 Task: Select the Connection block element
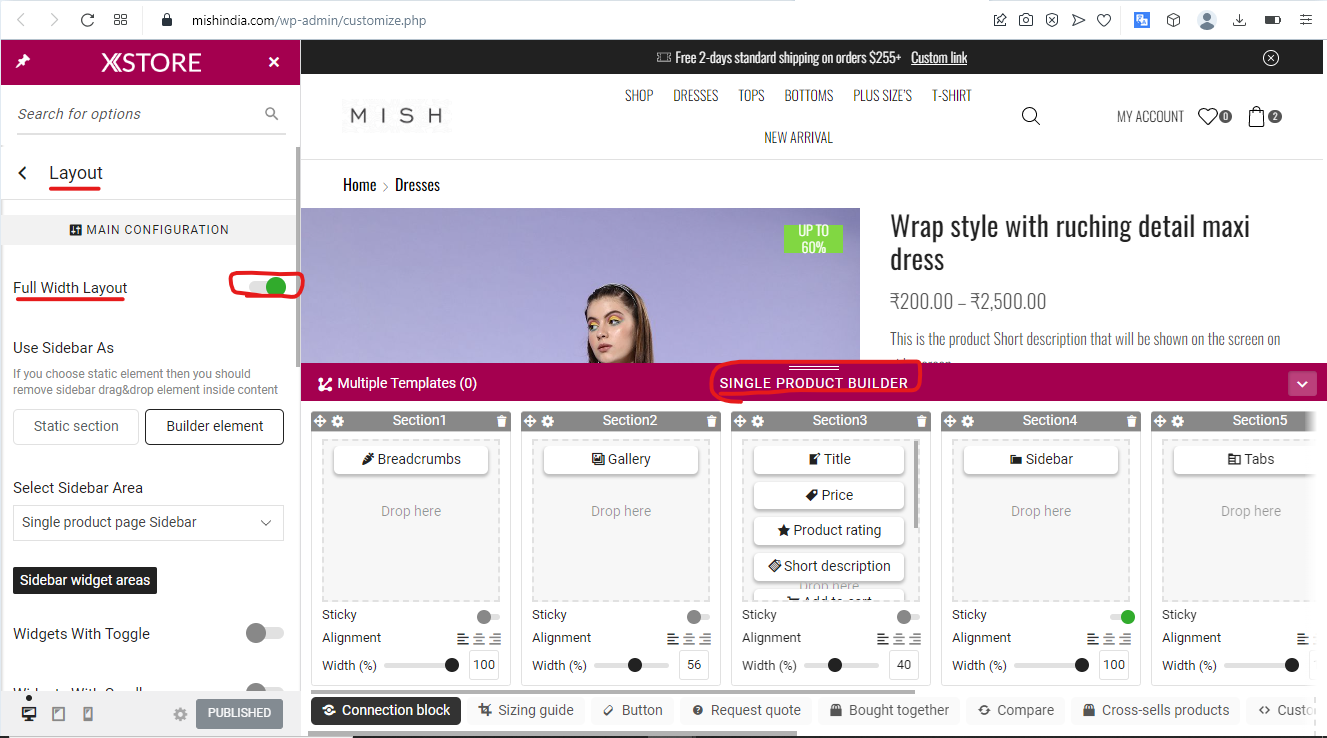(386, 710)
